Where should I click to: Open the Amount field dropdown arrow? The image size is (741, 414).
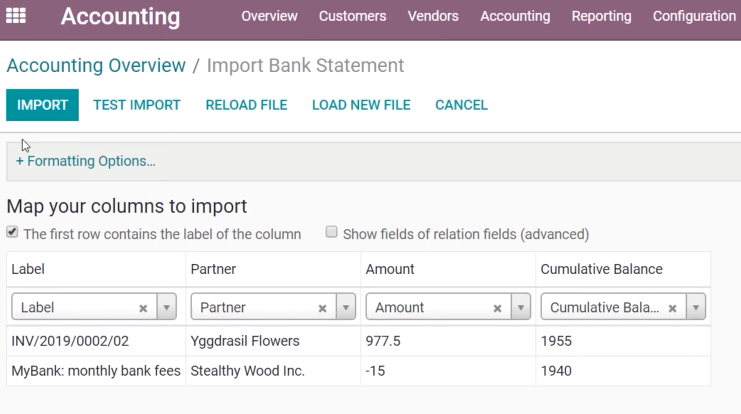pyautogui.click(x=521, y=307)
